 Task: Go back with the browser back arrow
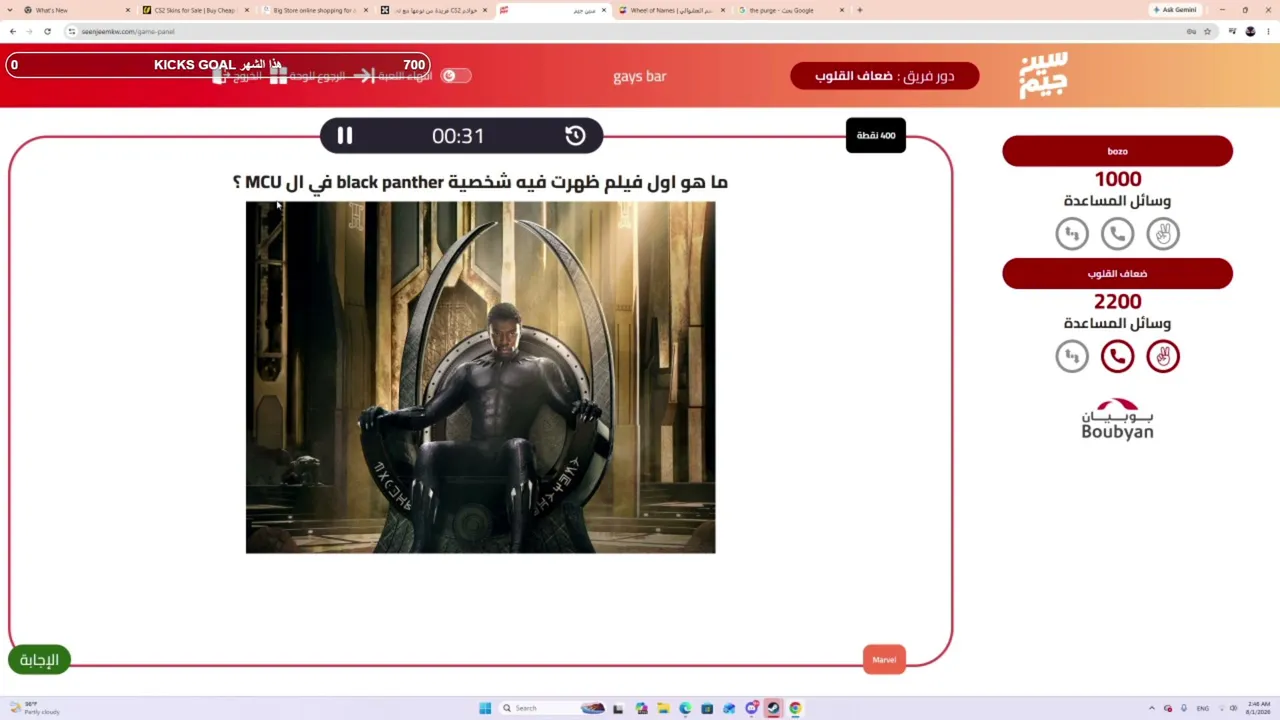click(x=13, y=31)
